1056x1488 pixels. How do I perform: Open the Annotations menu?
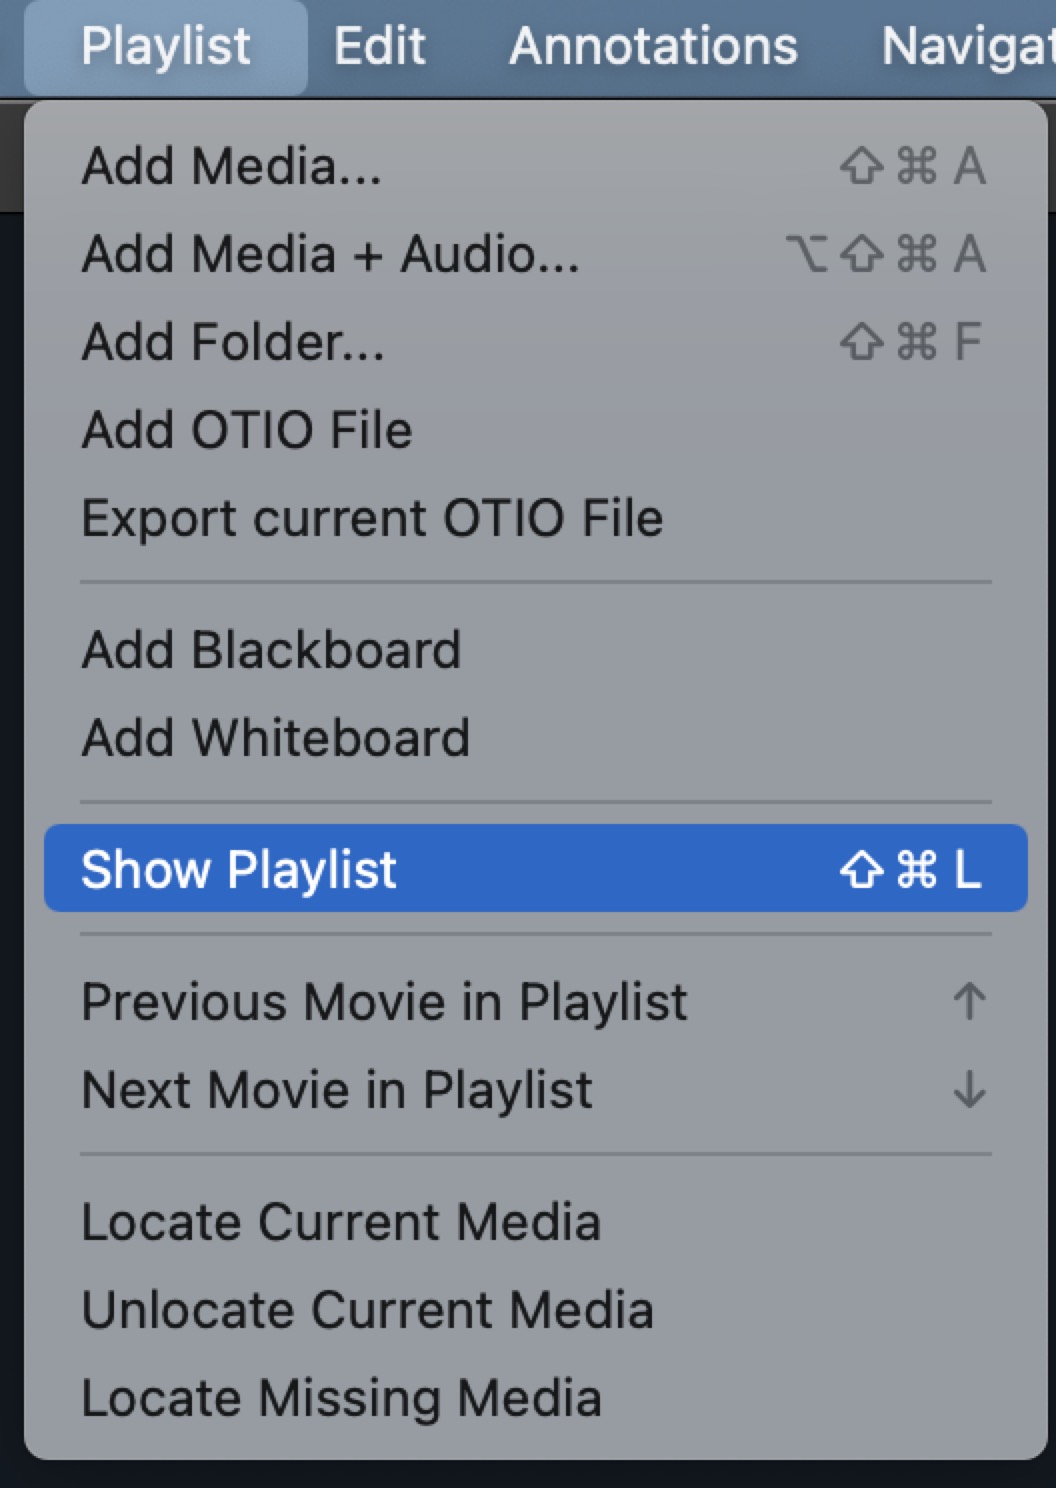pyautogui.click(x=653, y=46)
